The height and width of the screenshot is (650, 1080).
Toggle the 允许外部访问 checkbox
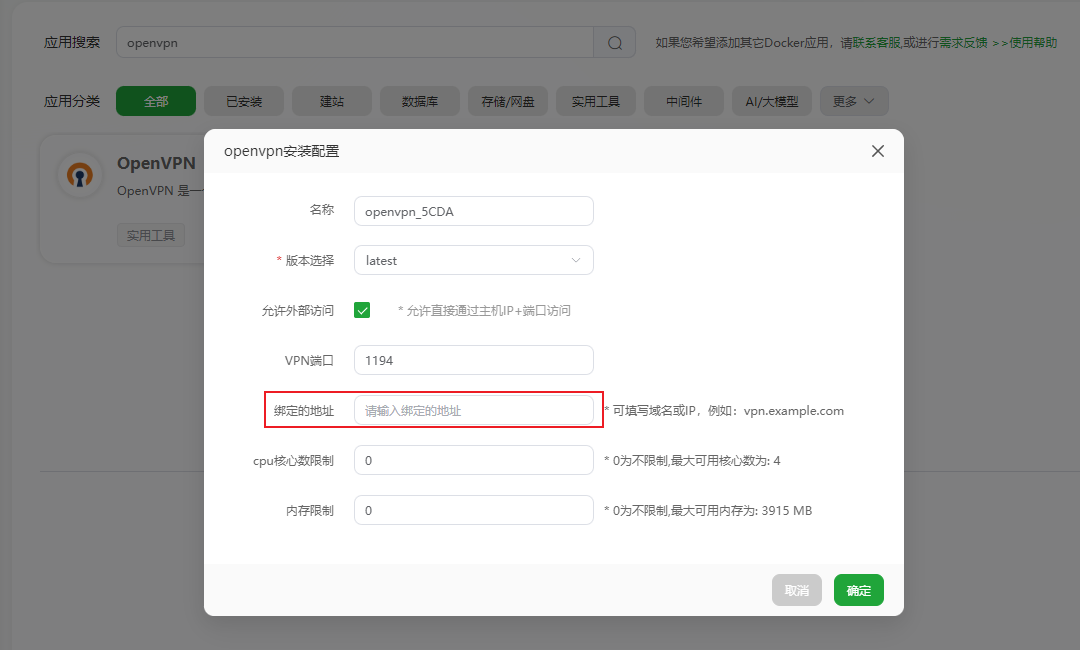[x=362, y=311]
